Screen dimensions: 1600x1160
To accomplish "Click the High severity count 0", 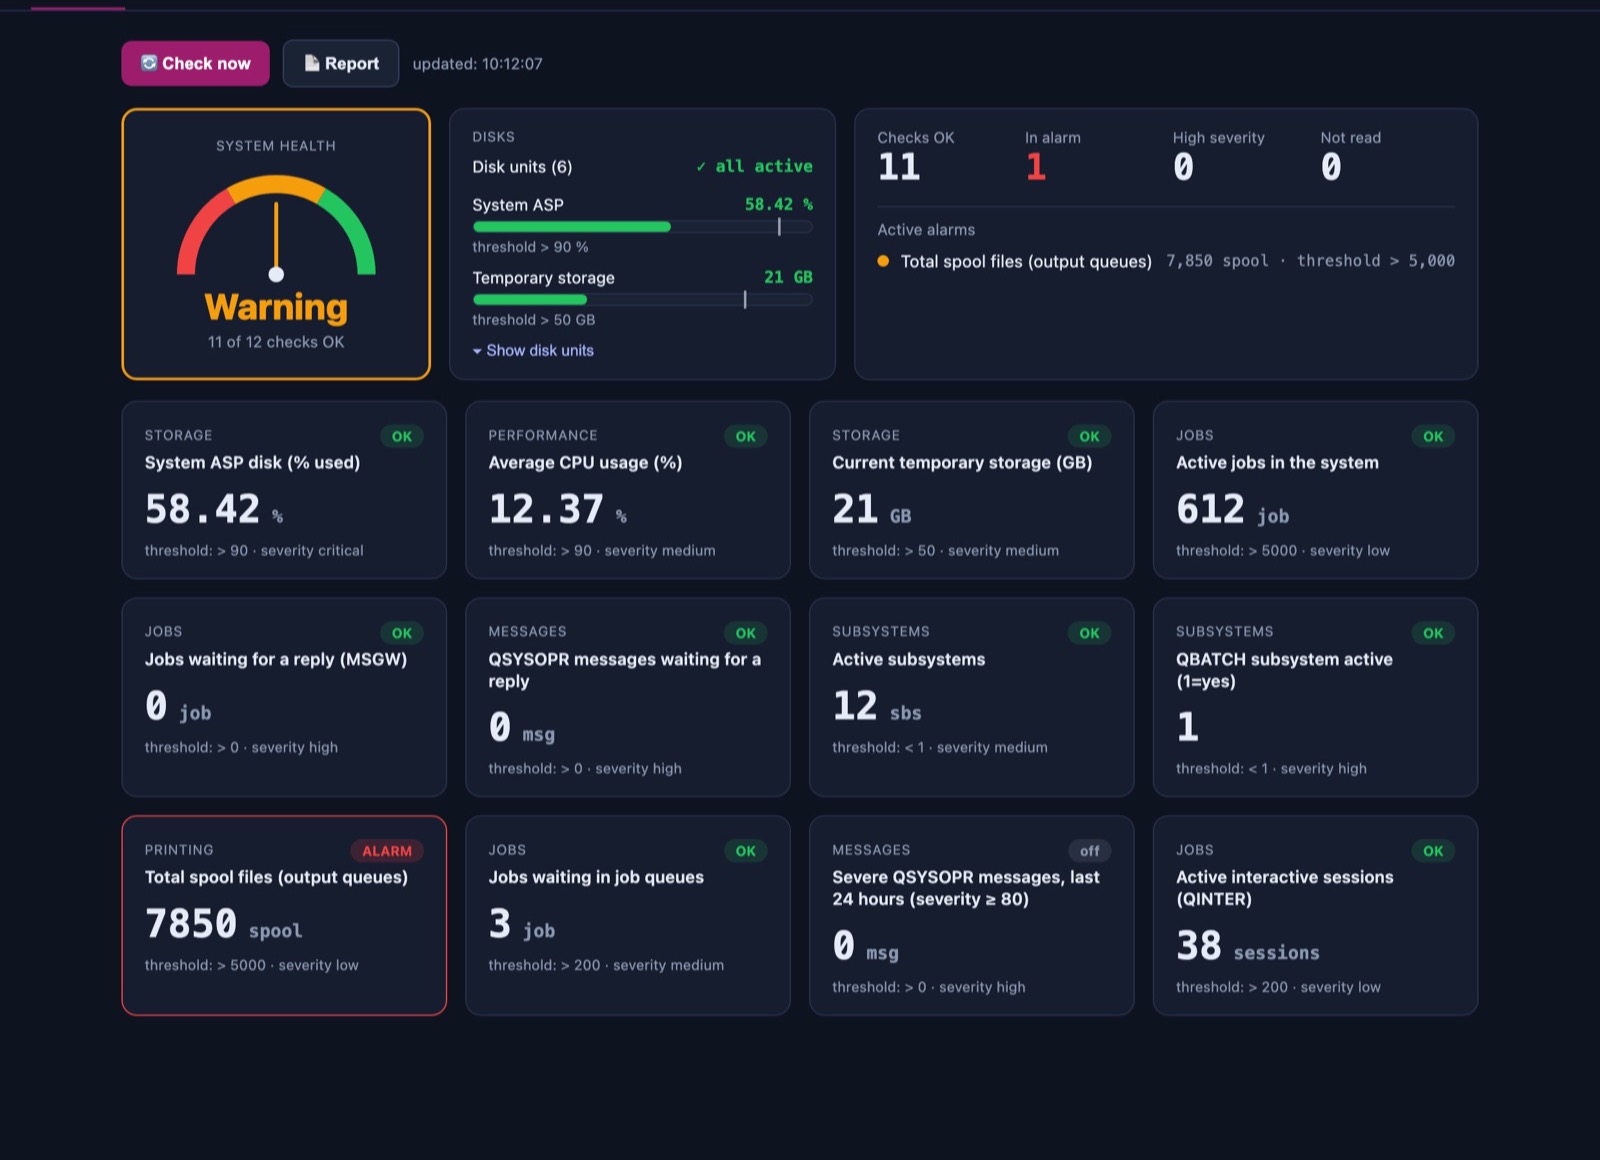I will pyautogui.click(x=1183, y=167).
